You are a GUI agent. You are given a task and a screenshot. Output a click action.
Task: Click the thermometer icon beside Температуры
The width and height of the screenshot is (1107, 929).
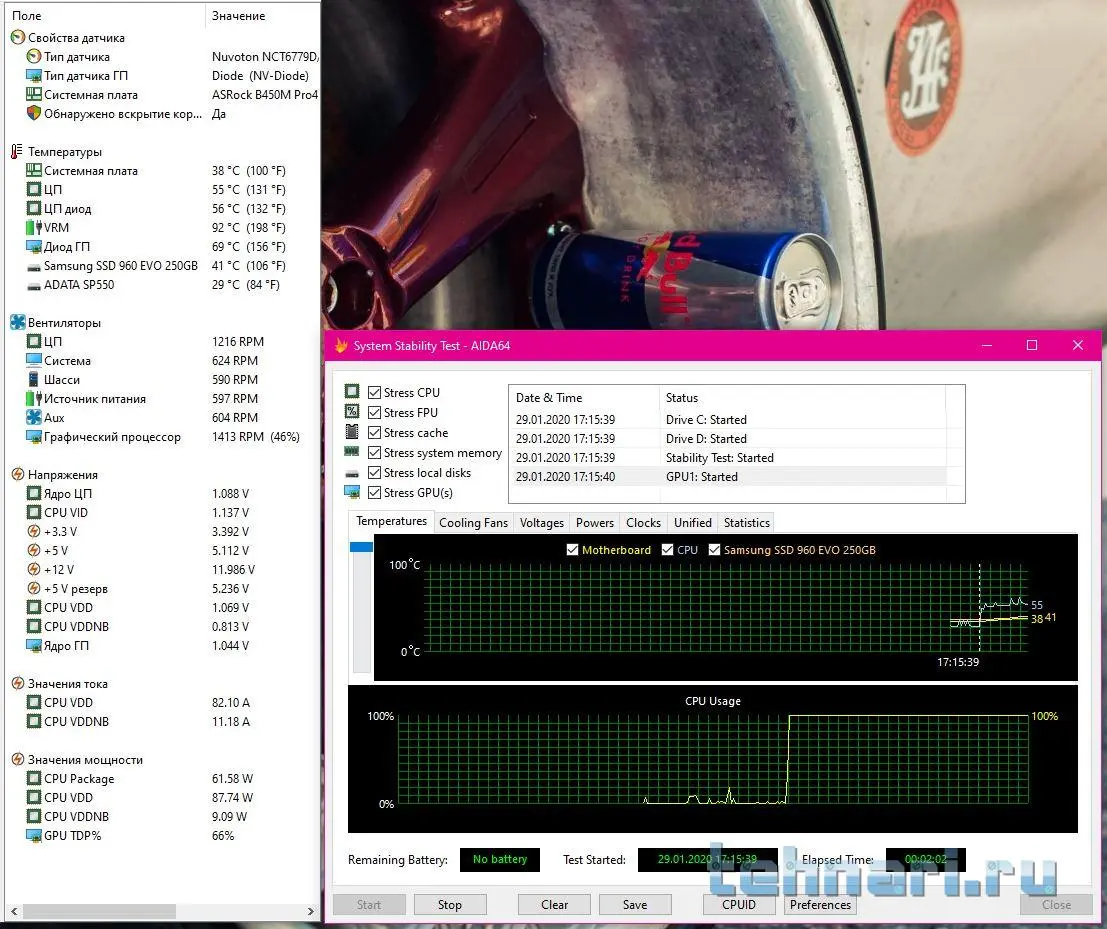click(17, 152)
